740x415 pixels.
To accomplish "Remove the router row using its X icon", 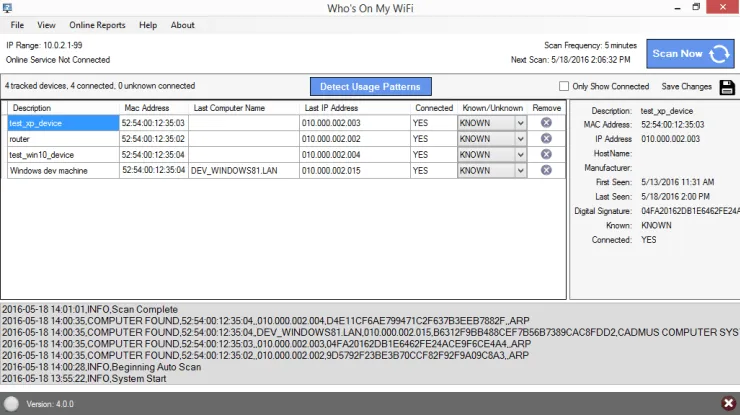I will [546, 139].
